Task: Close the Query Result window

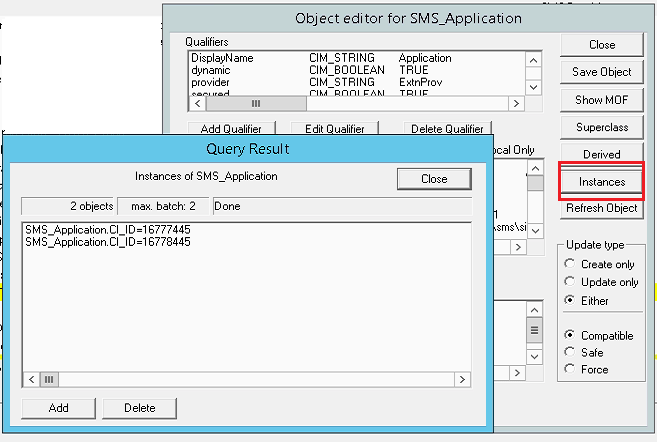Action: (434, 179)
